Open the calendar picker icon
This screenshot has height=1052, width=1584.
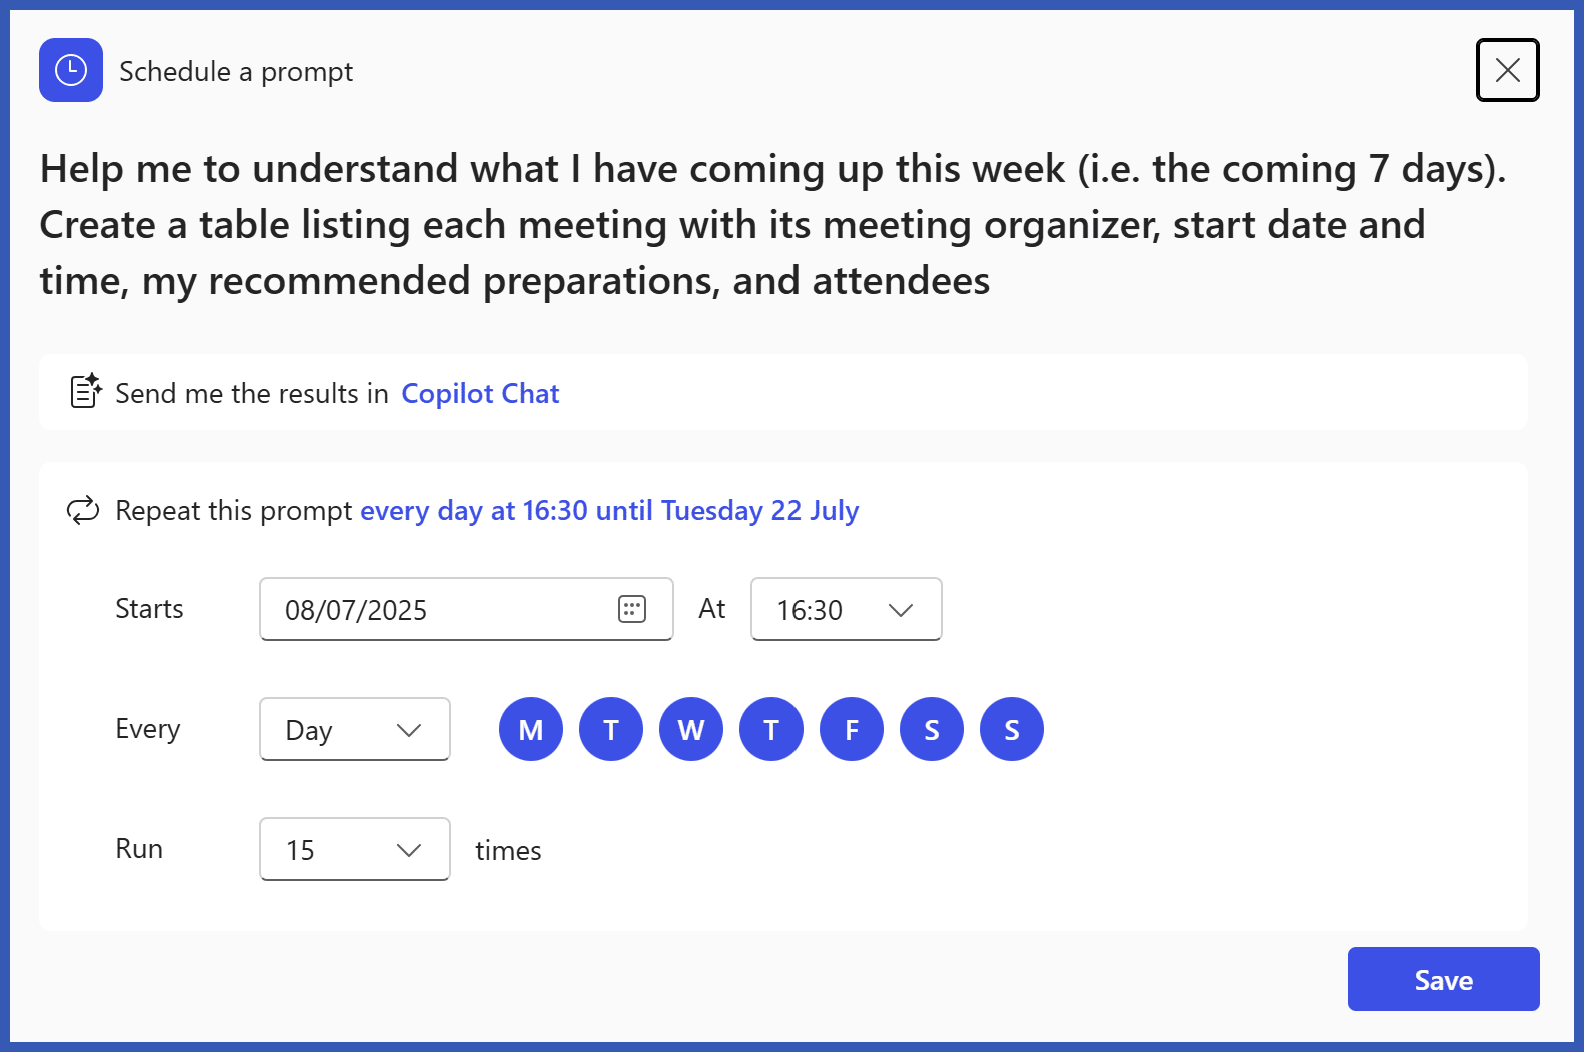[632, 609]
